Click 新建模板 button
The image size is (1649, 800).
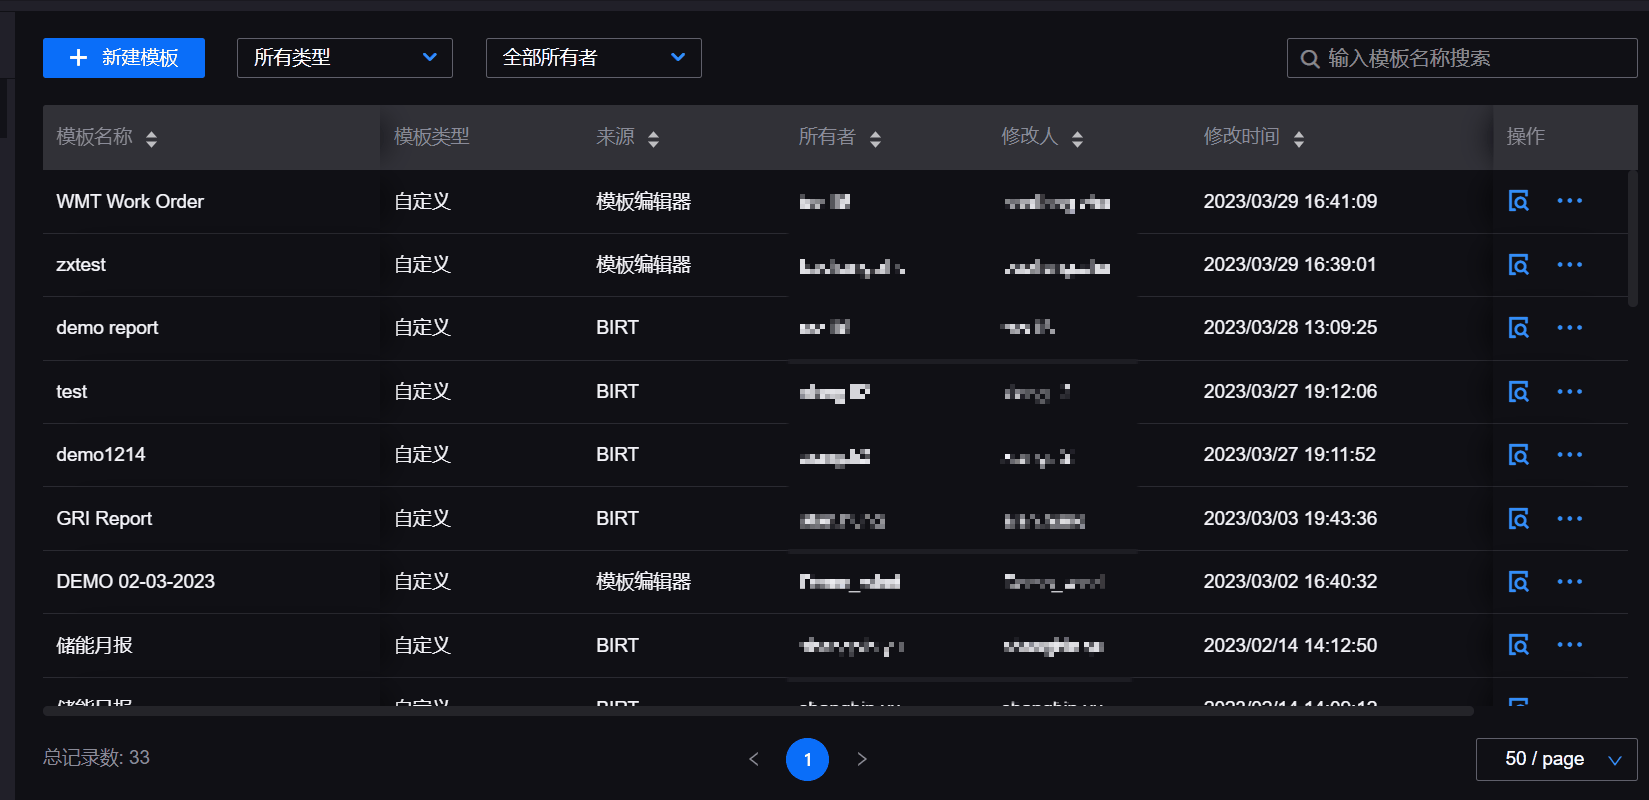coord(124,58)
